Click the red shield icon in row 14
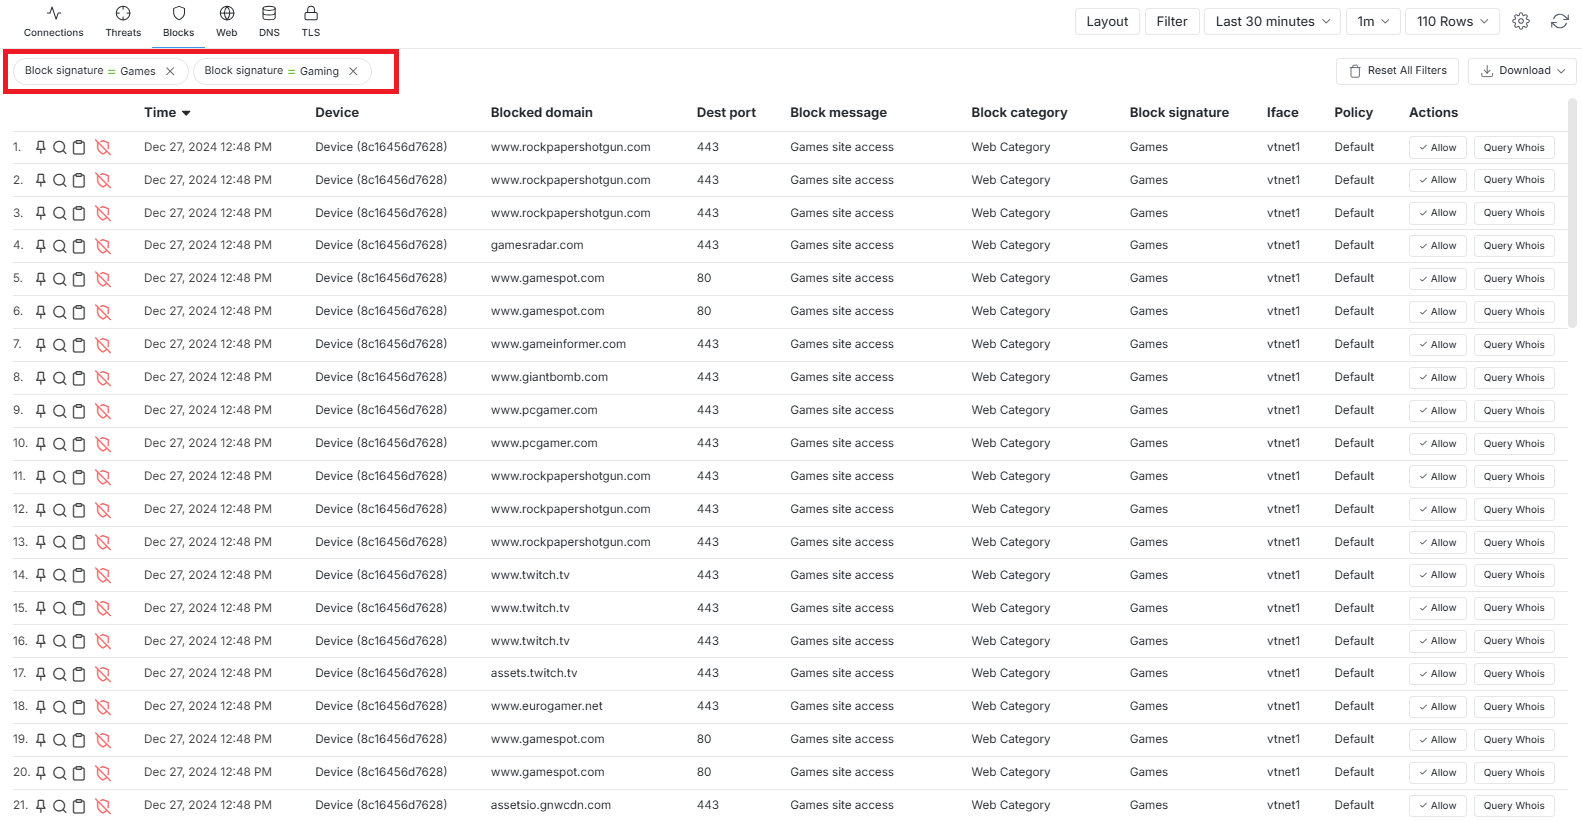The width and height of the screenshot is (1582, 821). point(103,575)
